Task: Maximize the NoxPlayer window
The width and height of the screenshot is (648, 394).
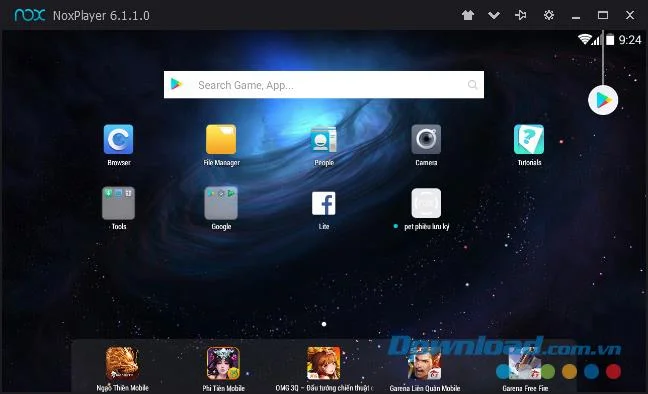Action: (603, 15)
